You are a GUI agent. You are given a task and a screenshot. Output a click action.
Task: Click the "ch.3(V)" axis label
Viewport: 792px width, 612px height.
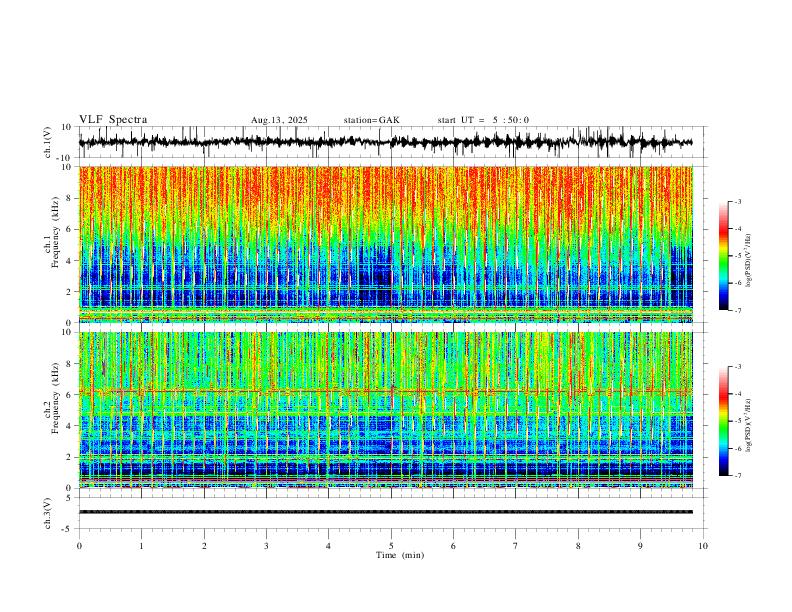point(48,513)
